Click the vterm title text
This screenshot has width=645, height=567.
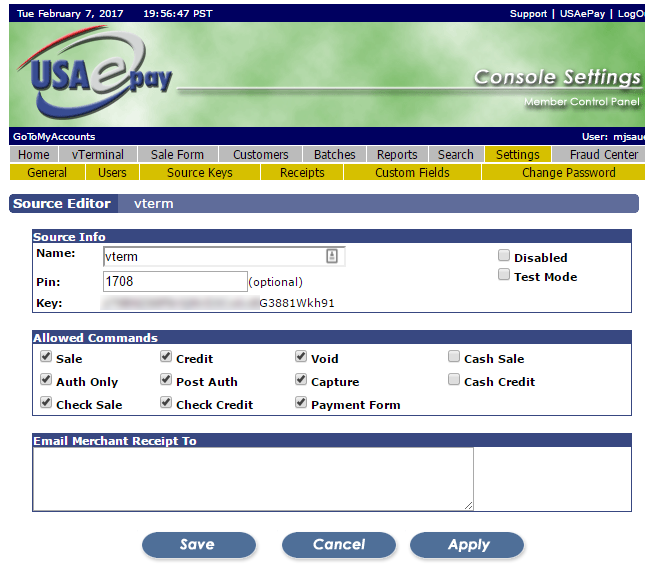[153, 204]
